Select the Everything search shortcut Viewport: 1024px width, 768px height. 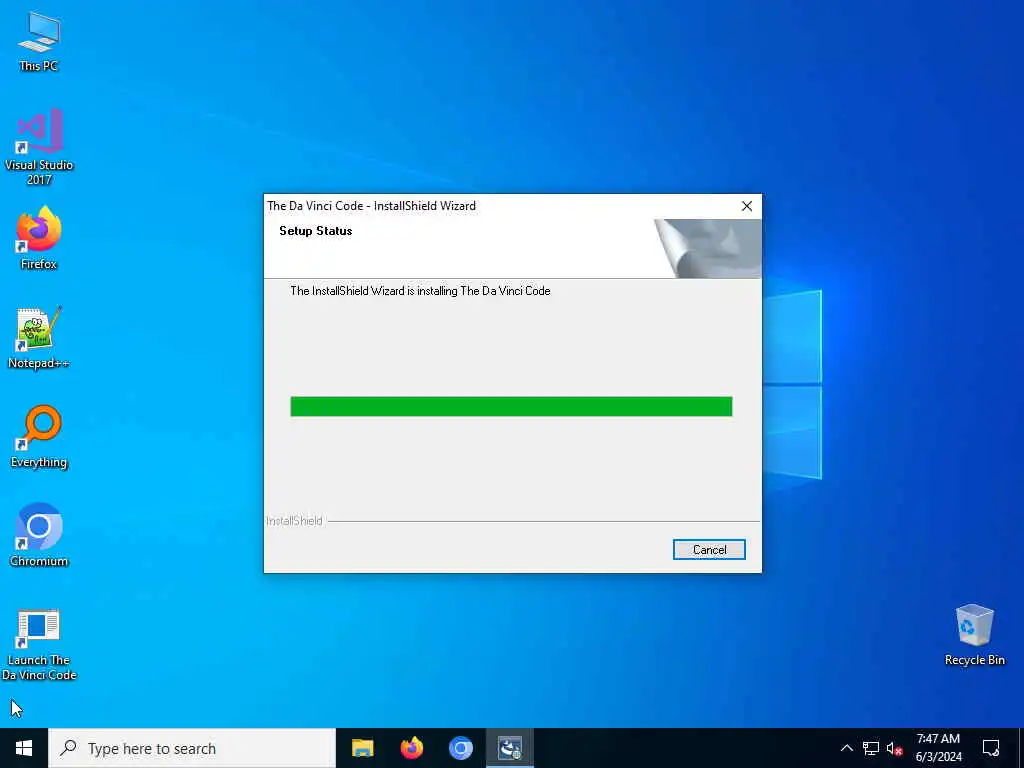coord(39,436)
